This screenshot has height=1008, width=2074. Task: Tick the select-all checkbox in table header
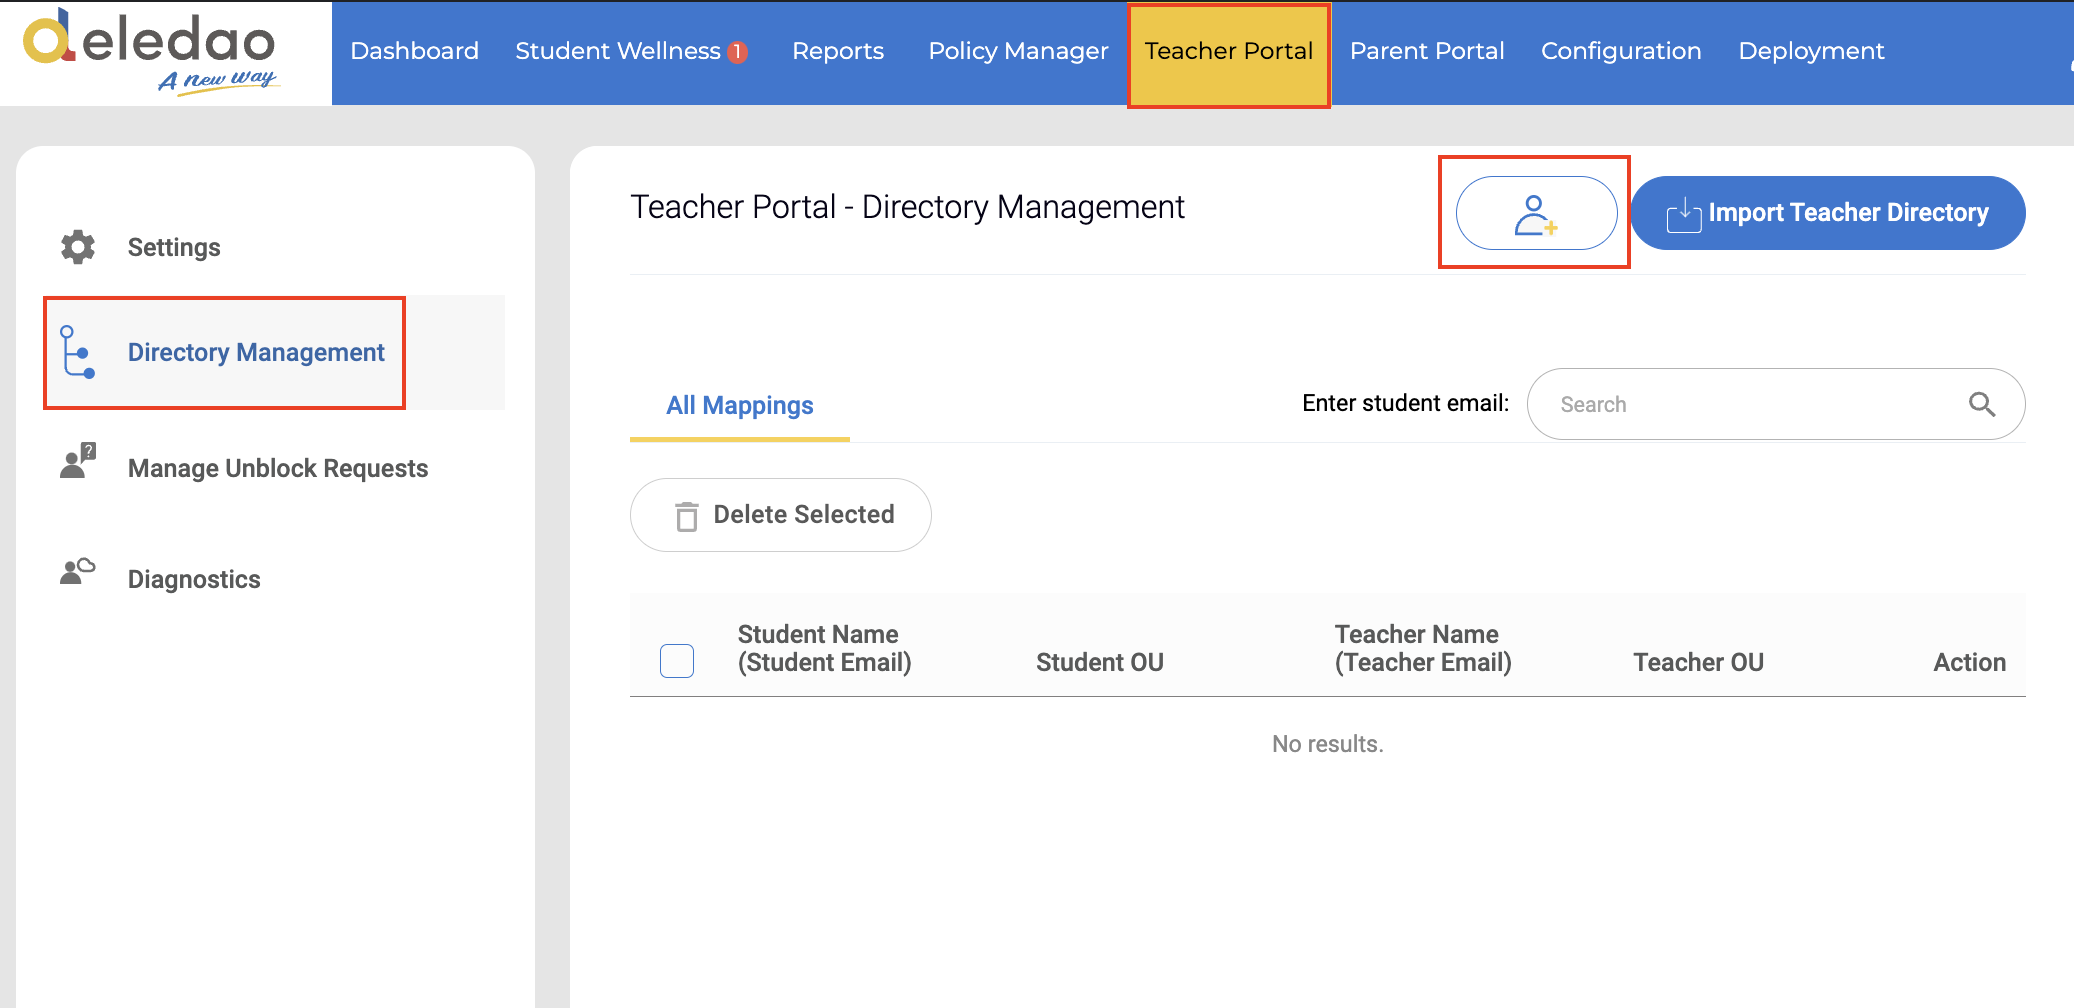(677, 661)
